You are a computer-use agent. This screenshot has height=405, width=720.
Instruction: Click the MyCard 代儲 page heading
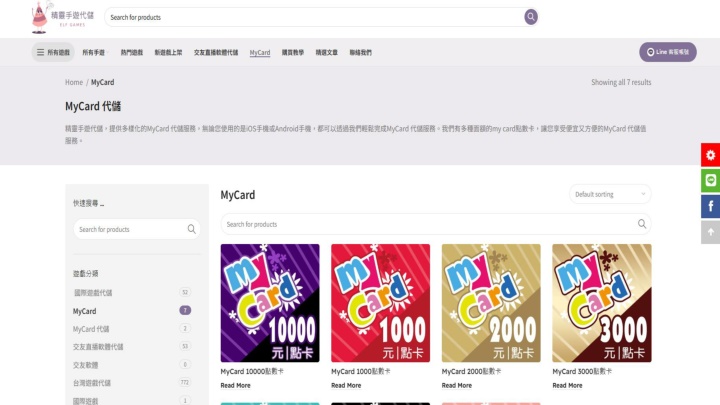click(x=93, y=106)
